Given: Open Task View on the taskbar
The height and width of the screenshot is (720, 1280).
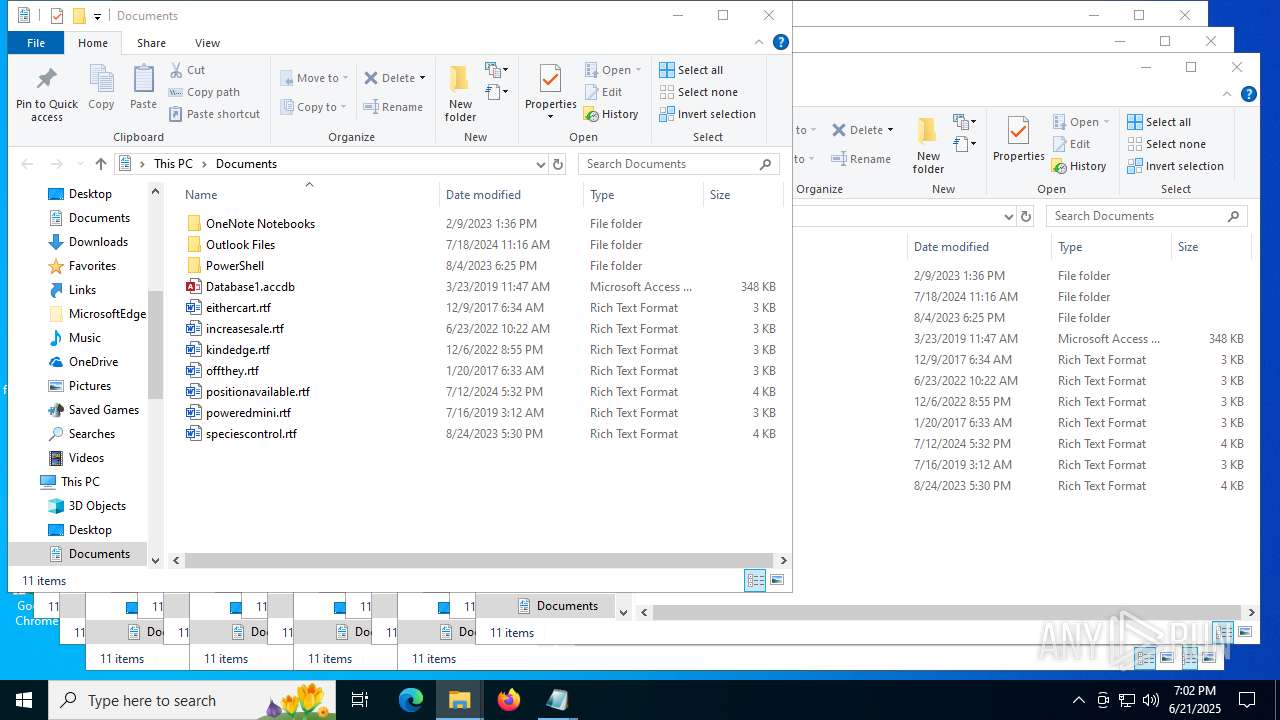Looking at the screenshot, I should pyautogui.click(x=361, y=700).
